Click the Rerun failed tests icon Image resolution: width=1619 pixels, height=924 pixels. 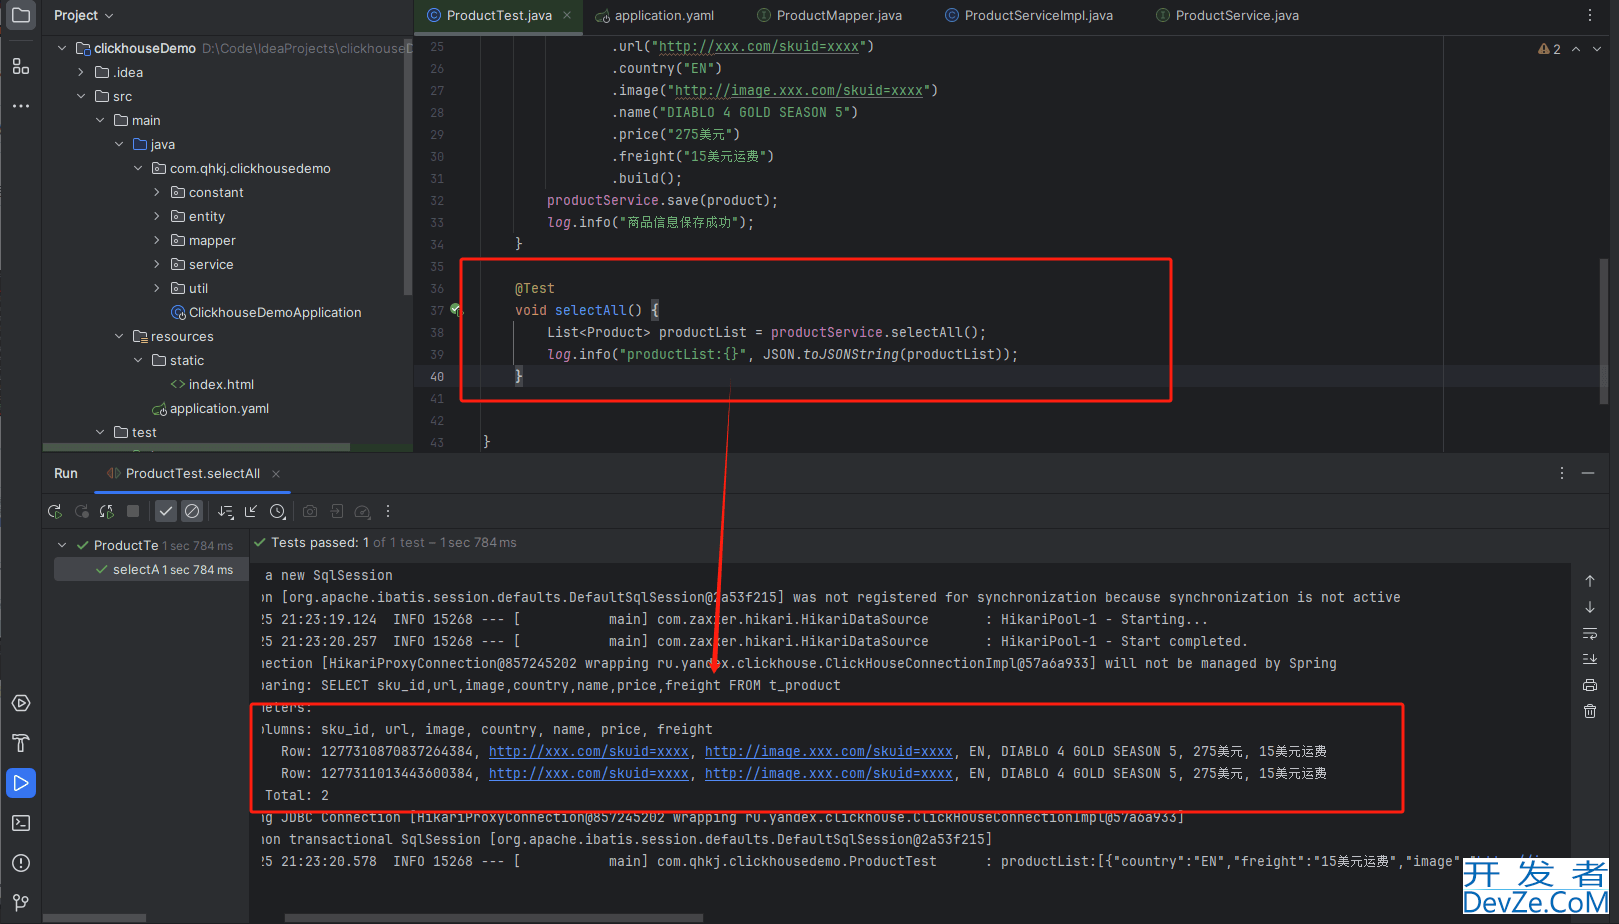tap(82, 511)
